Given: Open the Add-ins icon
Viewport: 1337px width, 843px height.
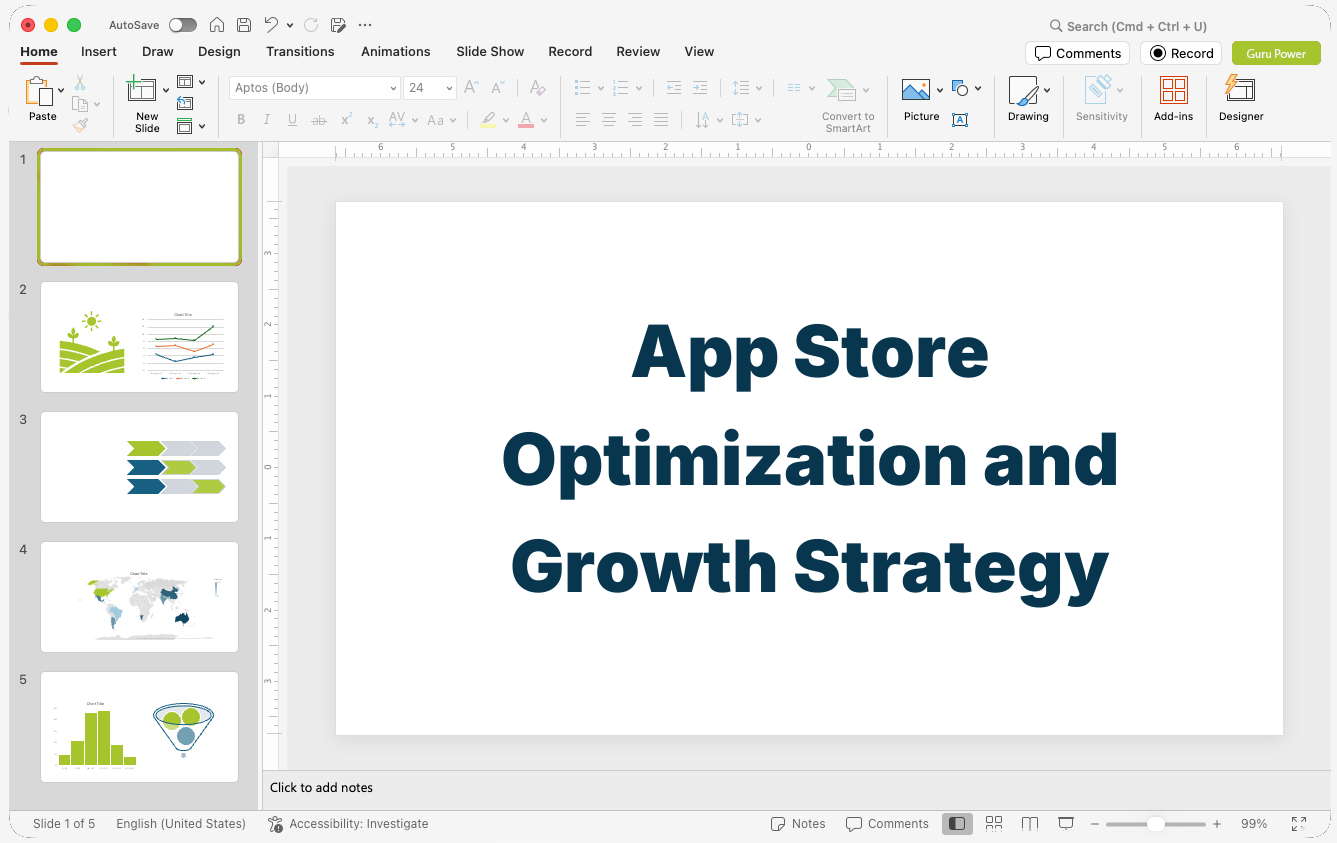Looking at the screenshot, I should (1173, 91).
